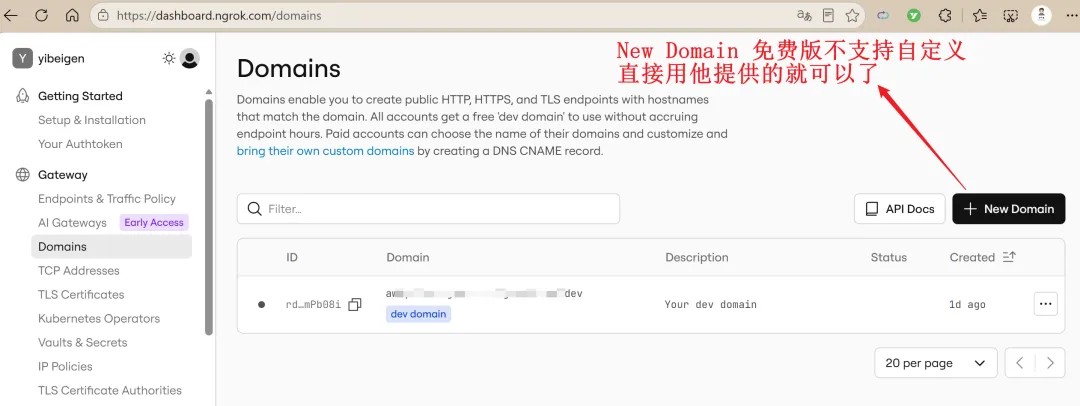The image size is (1080, 406).
Task: Click the screenshot tool icon in browser toolbar
Action: tap(1010, 15)
